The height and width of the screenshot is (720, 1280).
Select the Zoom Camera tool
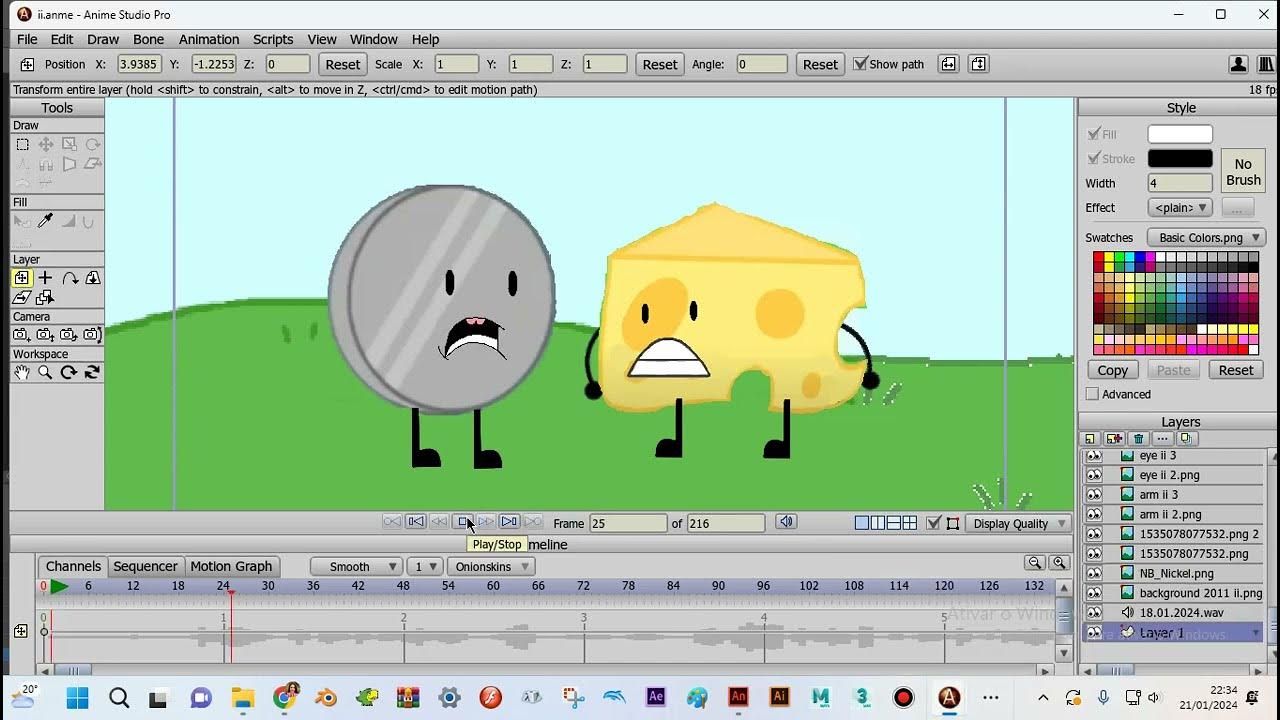[45, 335]
